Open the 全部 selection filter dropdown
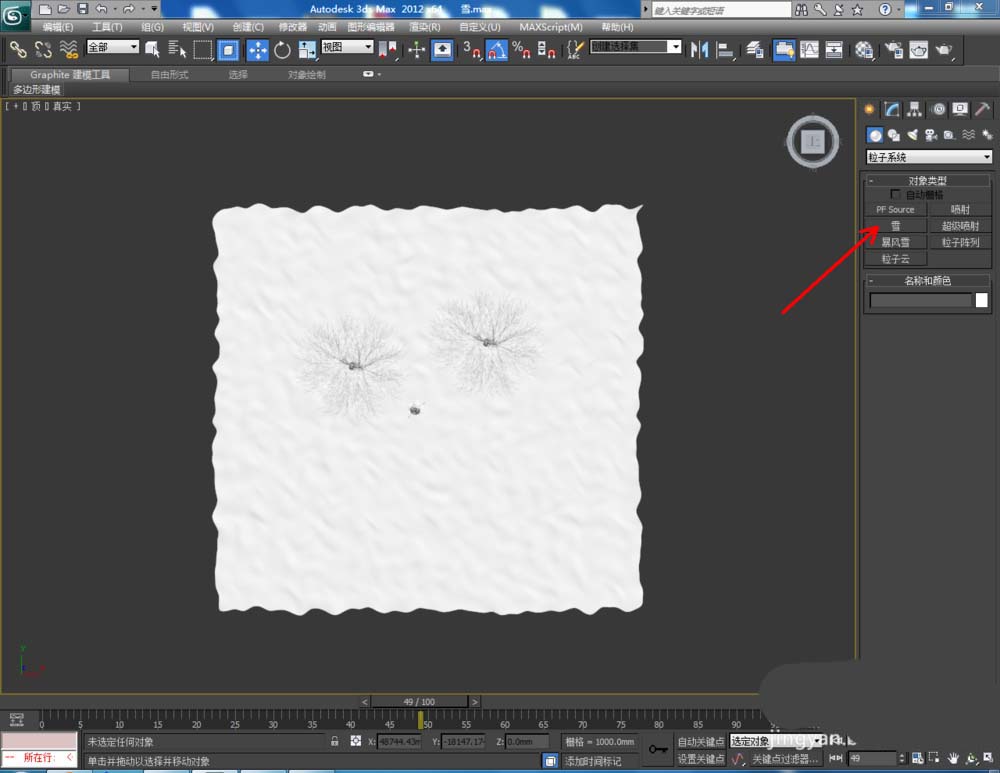The width and height of the screenshot is (1000, 773). tap(113, 47)
